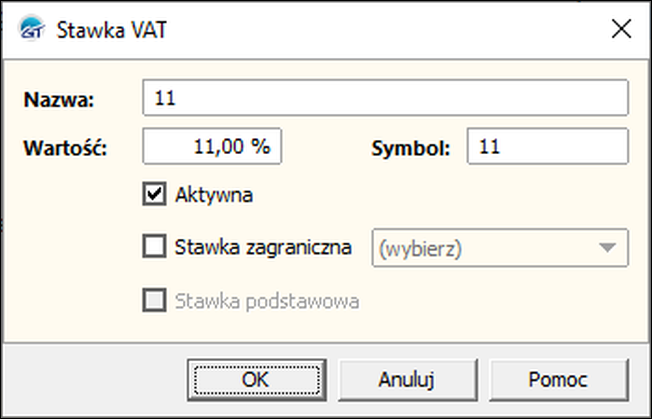
Task: Uncheck the Aktywna checkbox
Action: (x=154, y=194)
